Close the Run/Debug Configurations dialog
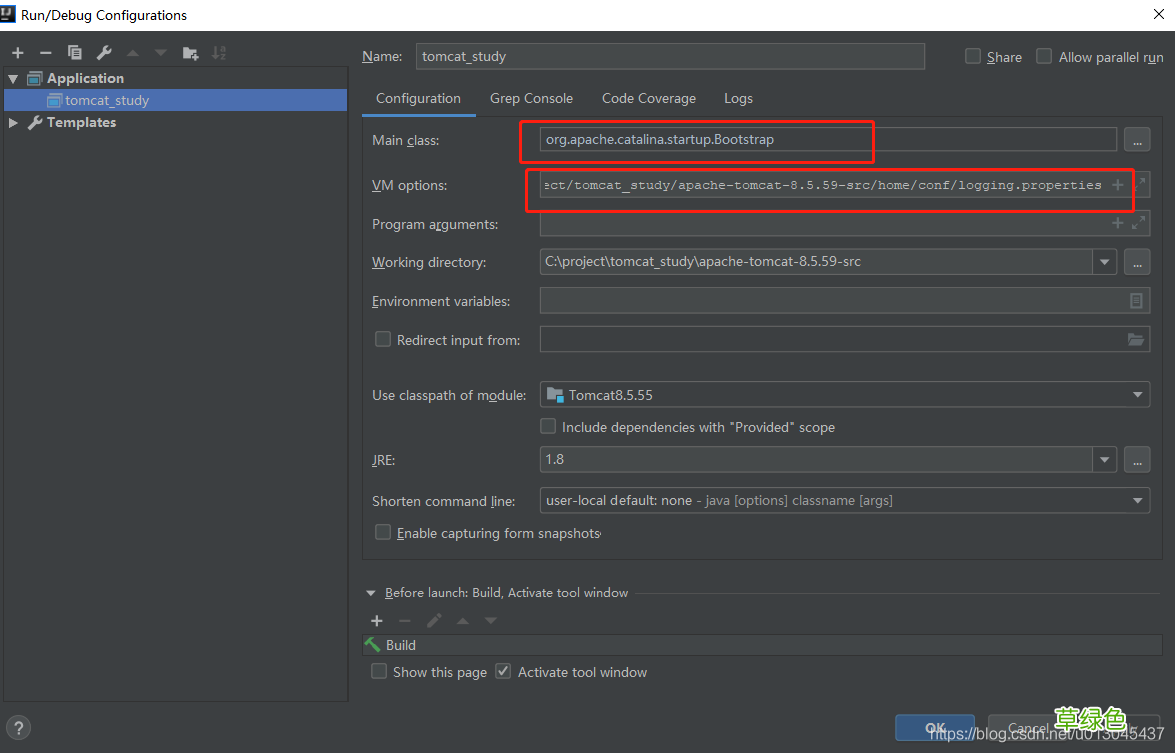Image resolution: width=1175 pixels, height=753 pixels. (x=1159, y=14)
